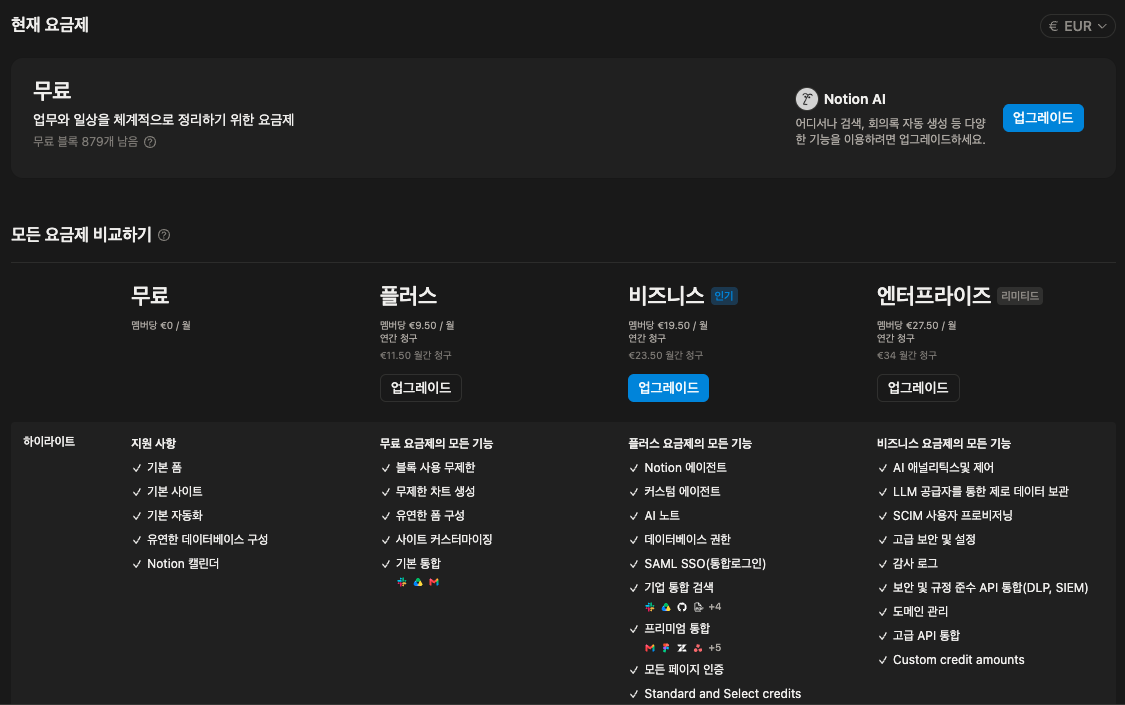Click Notion 캘린더 feature text
This screenshot has height=705, width=1125.
[x=183, y=564]
